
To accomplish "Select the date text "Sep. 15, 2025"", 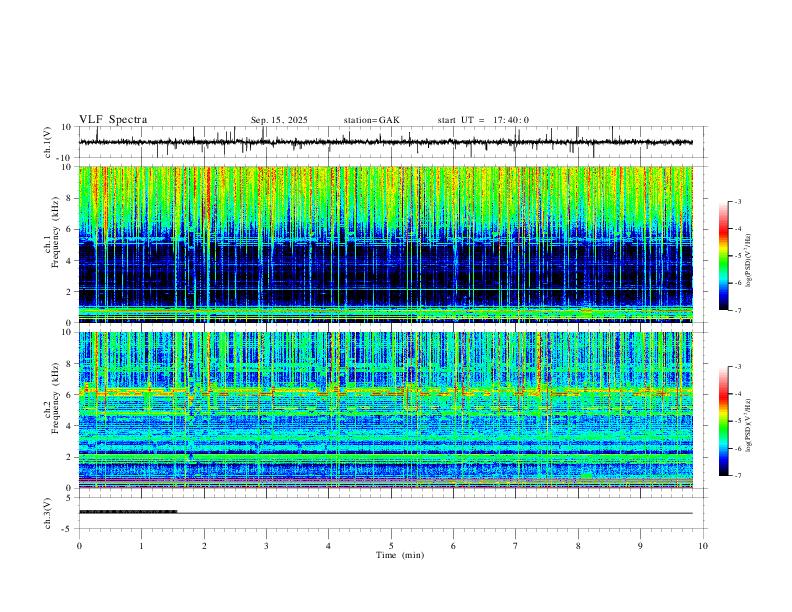I will pyautogui.click(x=279, y=120).
